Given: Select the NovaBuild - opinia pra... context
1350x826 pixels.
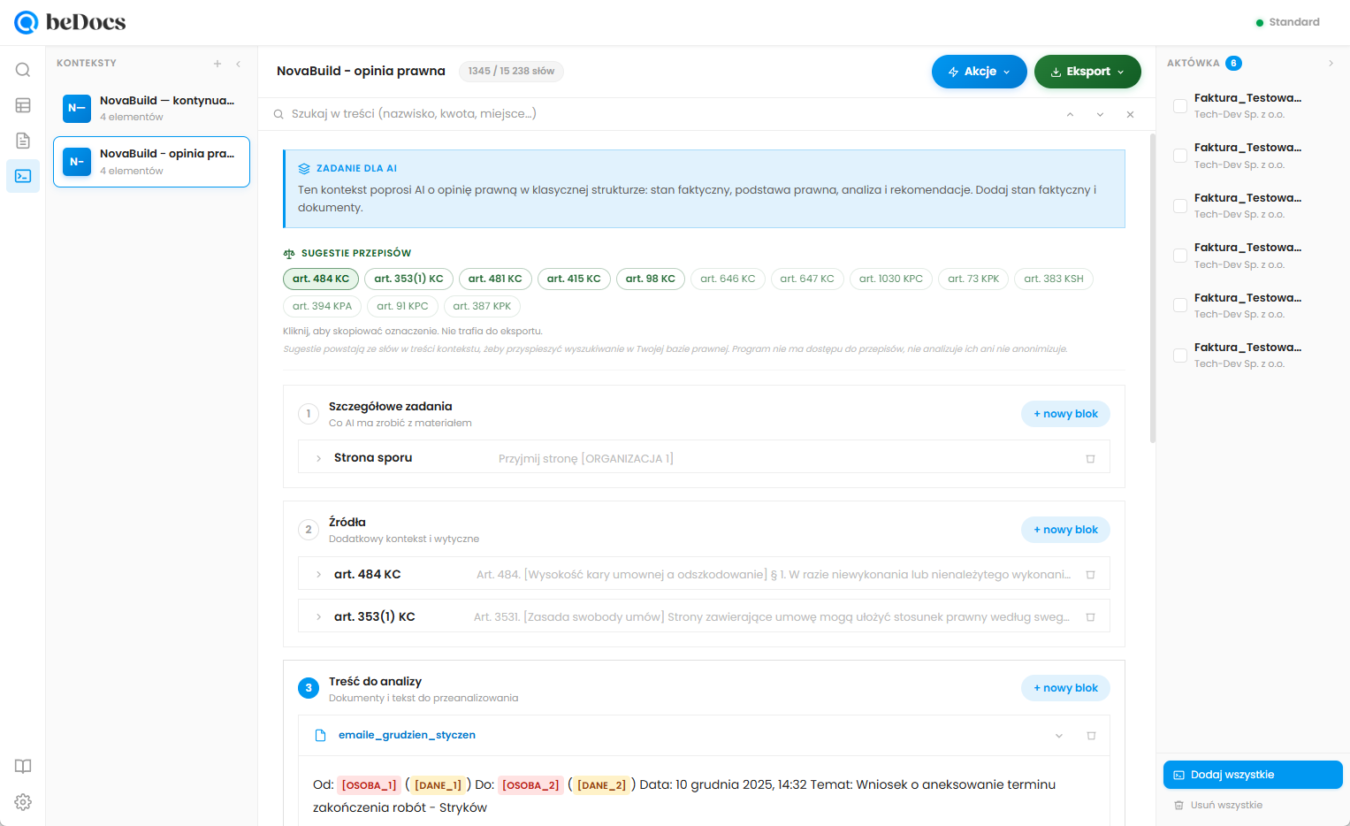Looking at the screenshot, I should tap(151, 162).
